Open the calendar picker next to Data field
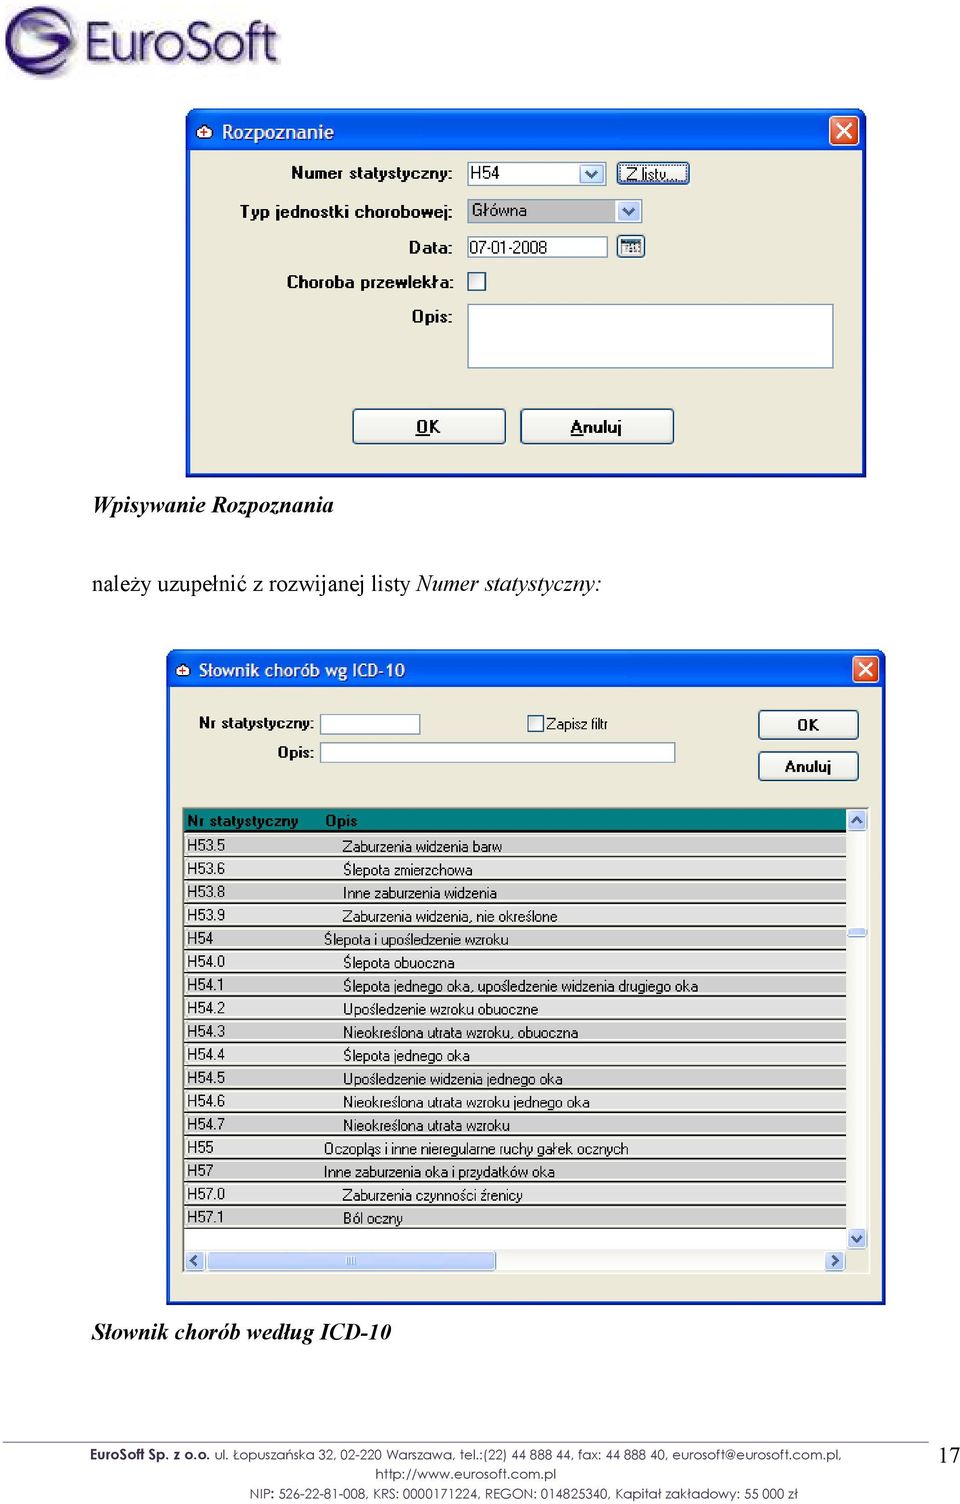 (x=631, y=246)
